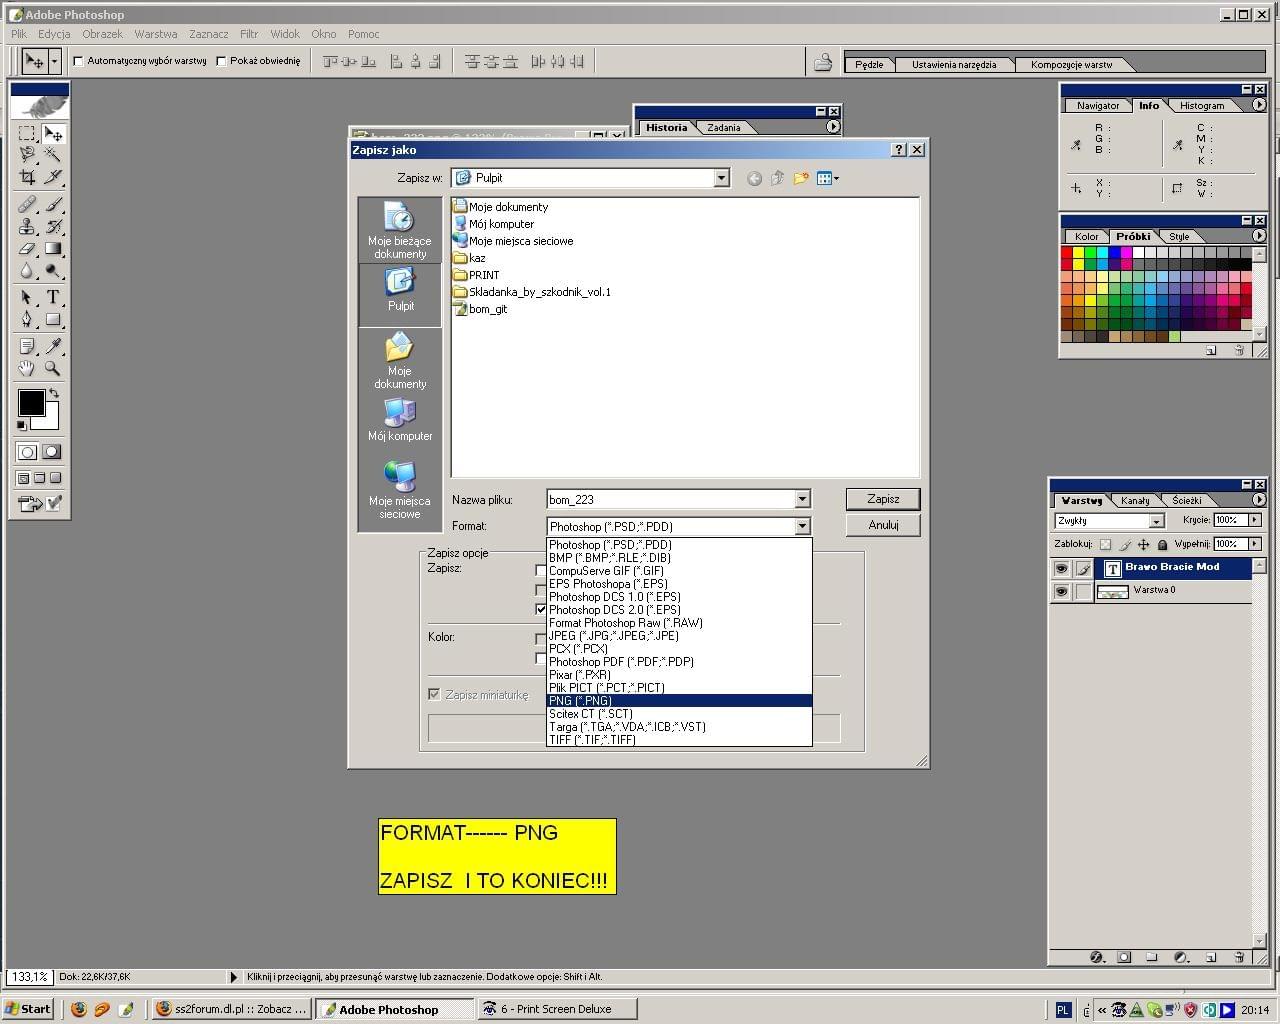
Task: Switch to the Kanały tab
Action: (x=1135, y=500)
